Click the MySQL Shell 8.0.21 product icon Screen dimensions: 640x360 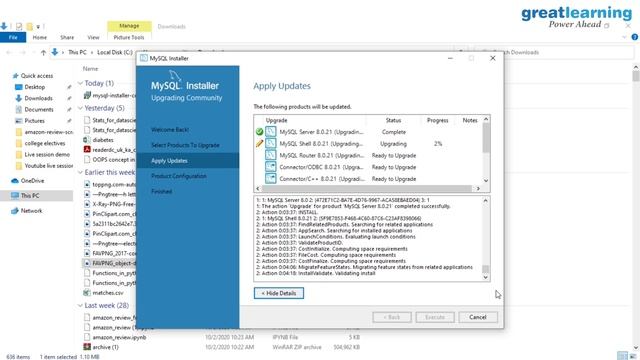coord(271,143)
